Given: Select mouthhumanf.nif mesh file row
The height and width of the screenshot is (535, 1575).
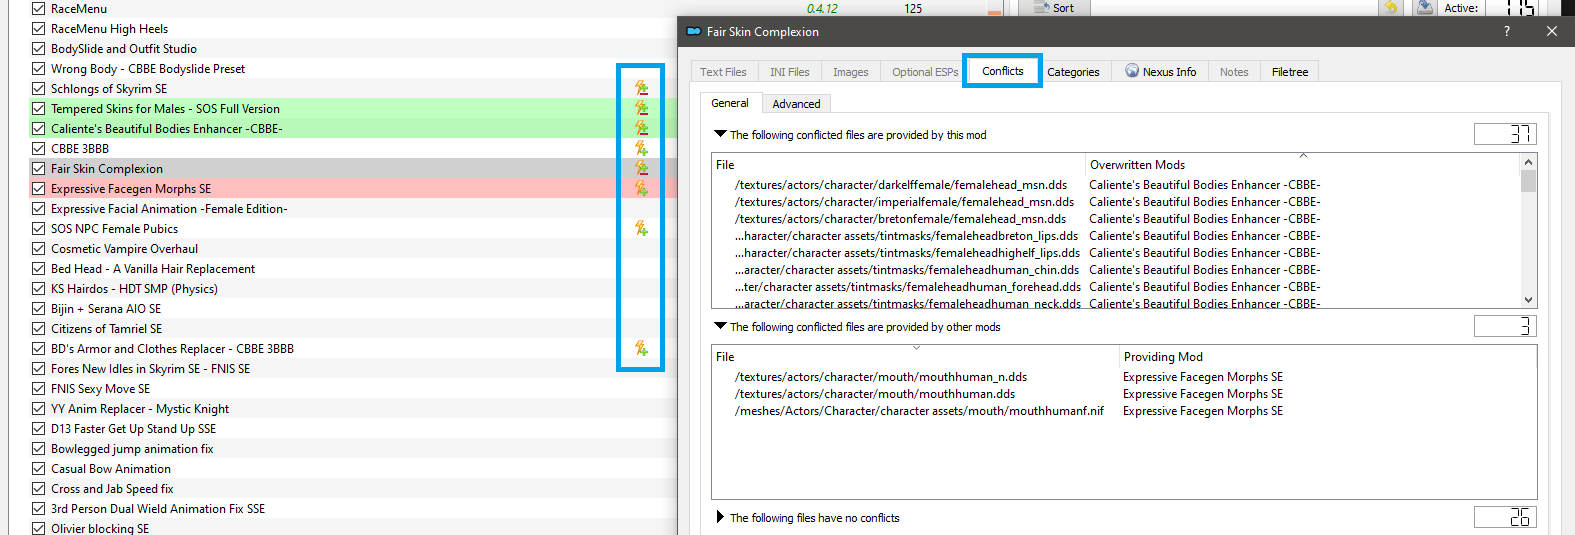Looking at the screenshot, I should click(x=1124, y=411).
